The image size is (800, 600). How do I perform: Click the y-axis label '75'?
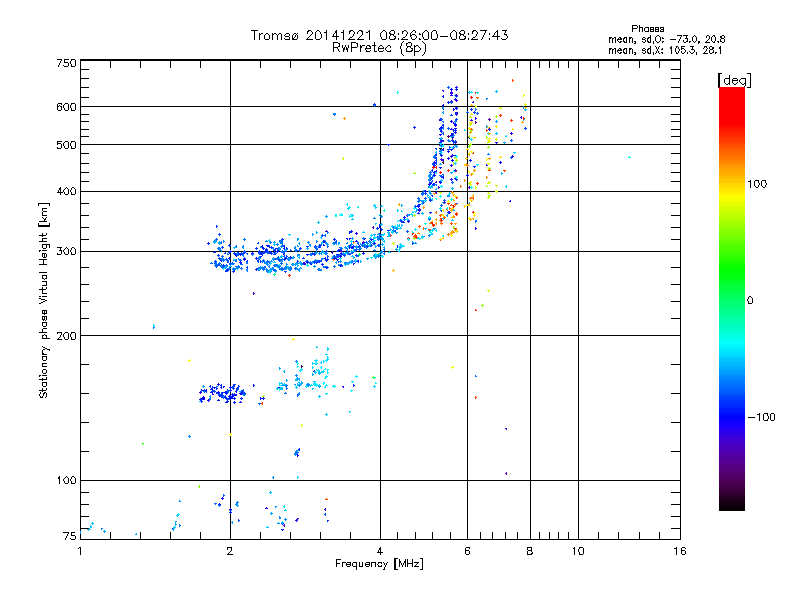point(70,536)
